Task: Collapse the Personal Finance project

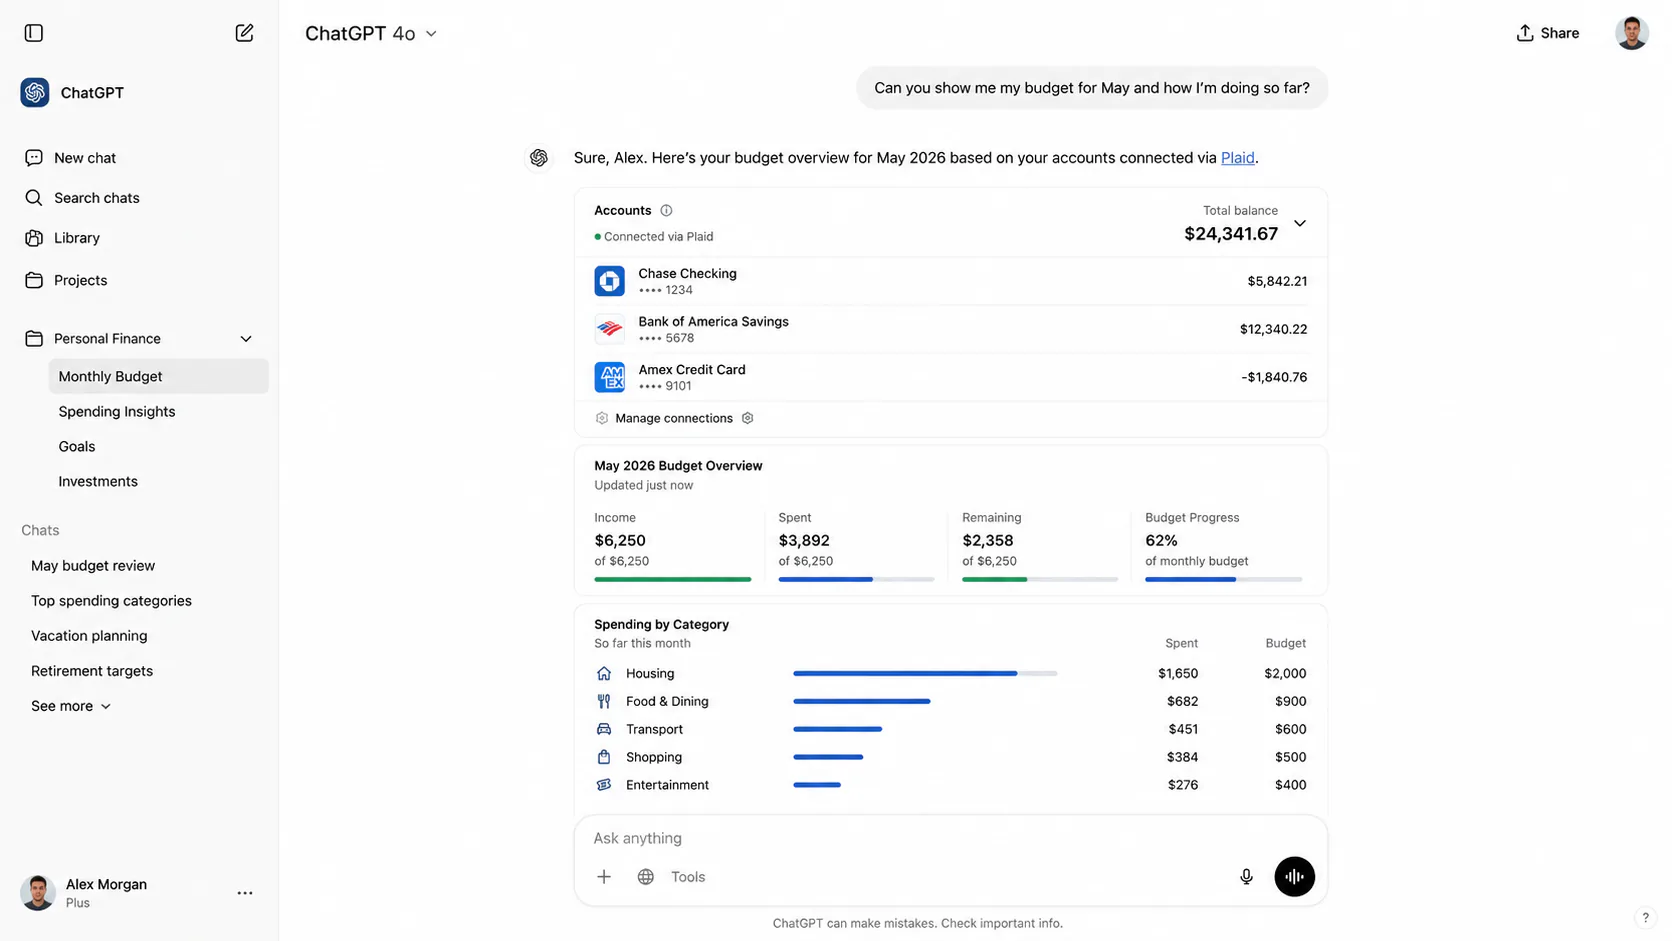Action: tap(246, 339)
